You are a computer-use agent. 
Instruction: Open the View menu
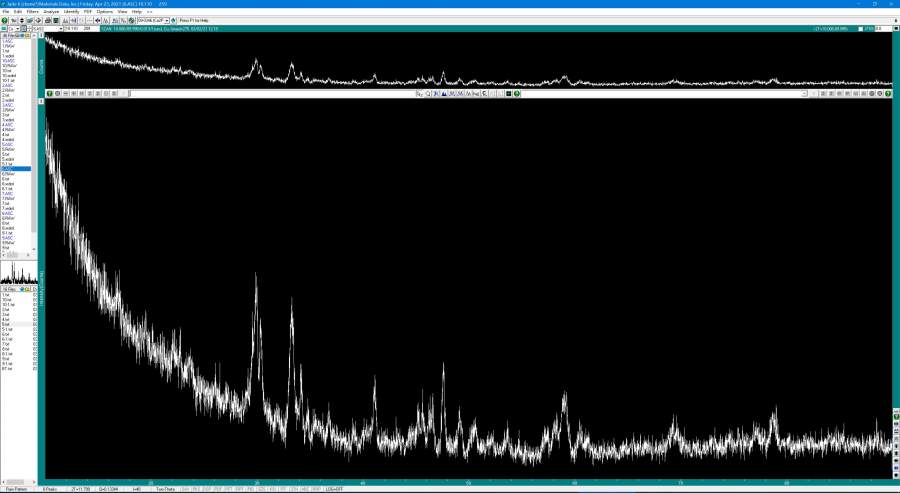pyautogui.click(x=122, y=11)
